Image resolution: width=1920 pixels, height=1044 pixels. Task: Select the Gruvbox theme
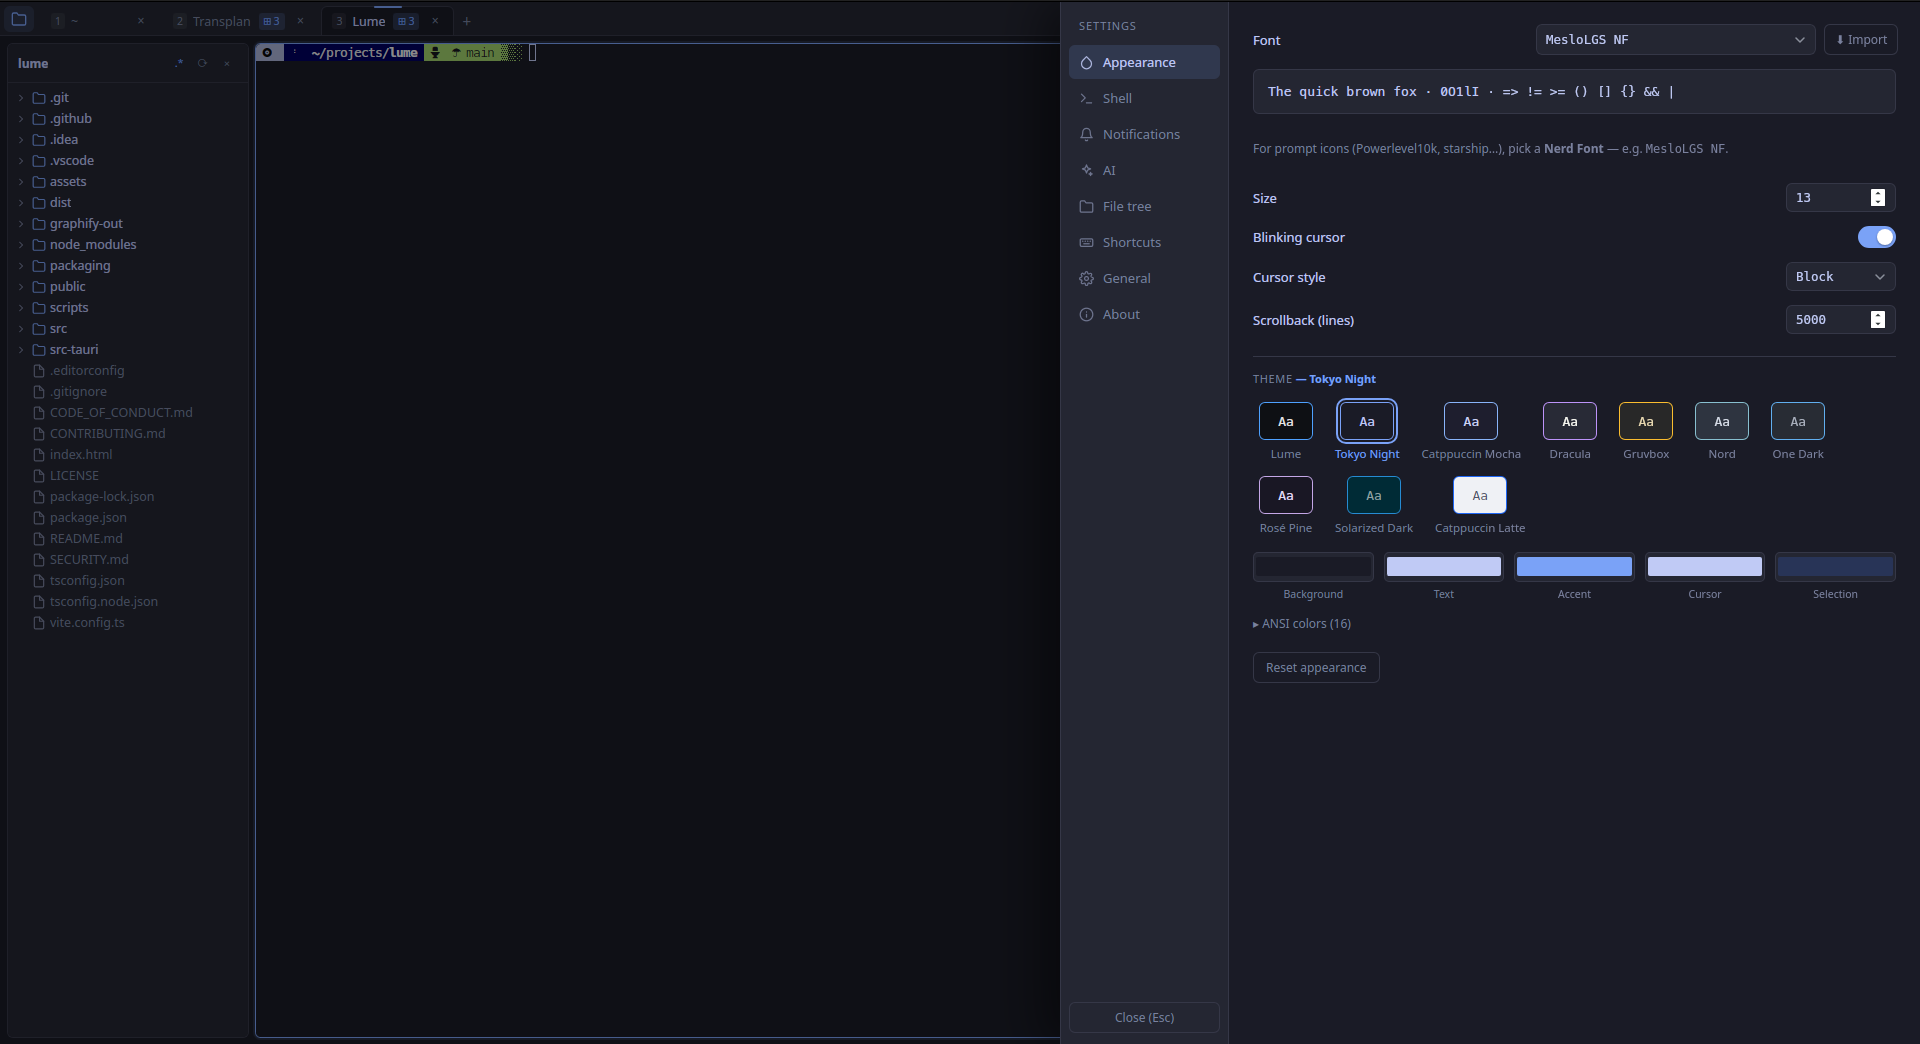click(x=1646, y=421)
